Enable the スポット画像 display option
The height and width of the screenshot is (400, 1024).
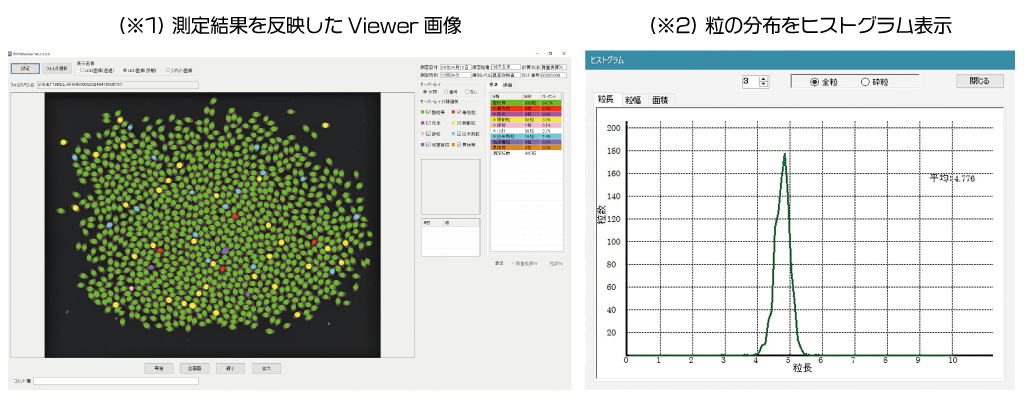[x=167, y=71]
